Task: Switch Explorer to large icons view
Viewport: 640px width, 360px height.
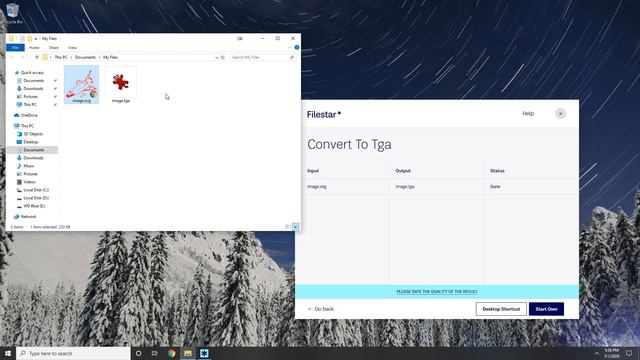Action: [x=296, y=227]
